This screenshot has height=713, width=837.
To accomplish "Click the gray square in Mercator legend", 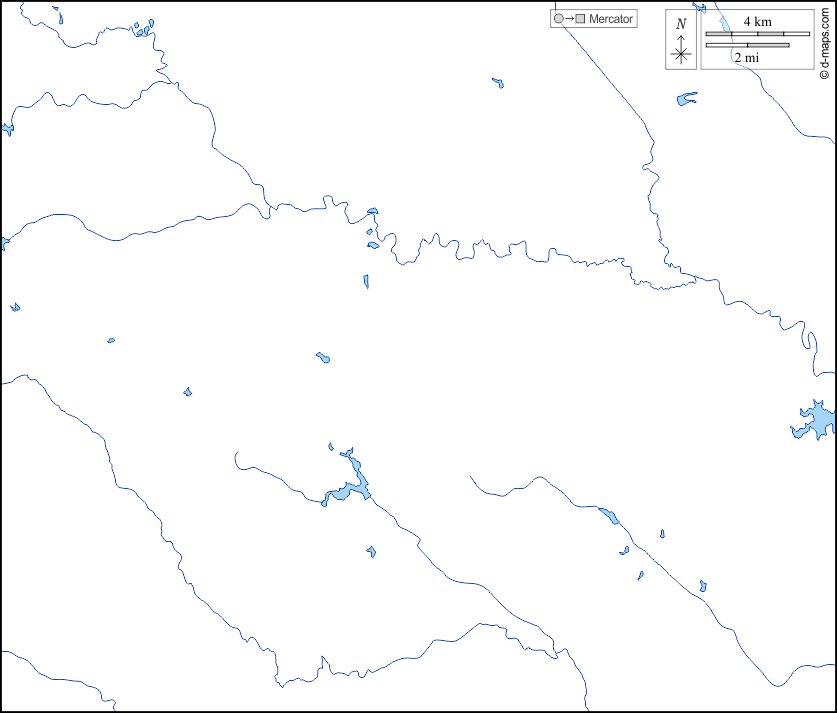I will click(x=580, y=19).
